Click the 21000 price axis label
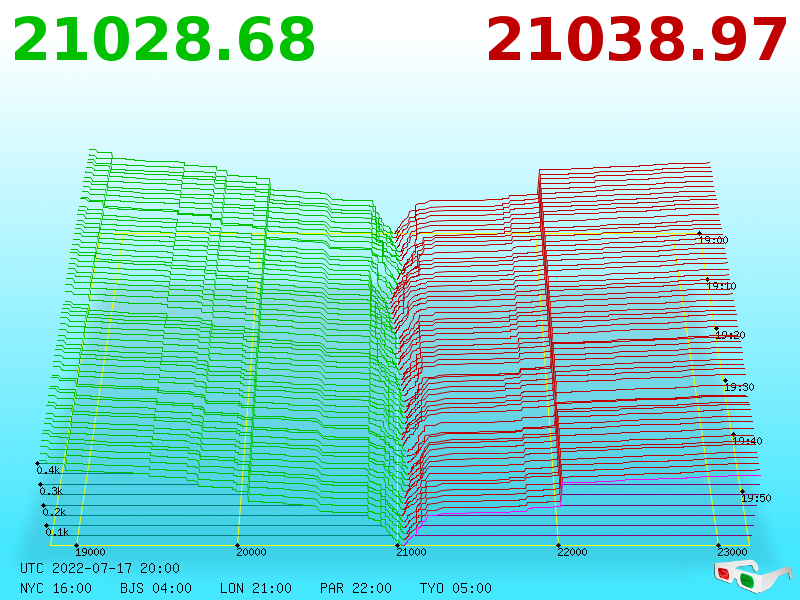 point(411,552)
